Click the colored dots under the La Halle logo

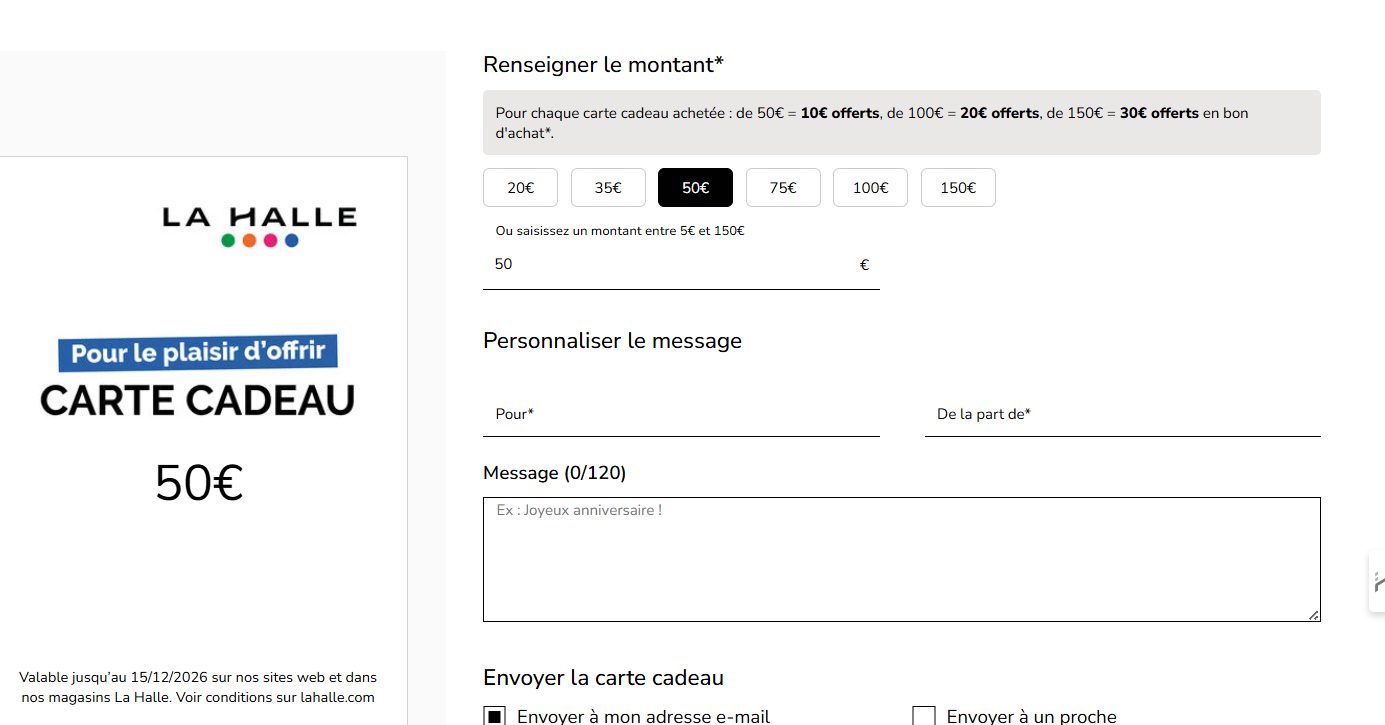pos(258,240)
